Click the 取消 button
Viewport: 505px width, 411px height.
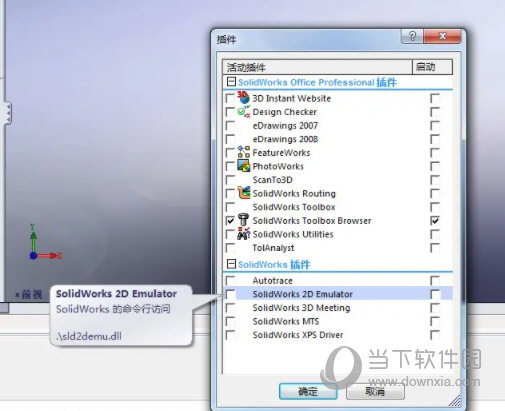(375, 391)
